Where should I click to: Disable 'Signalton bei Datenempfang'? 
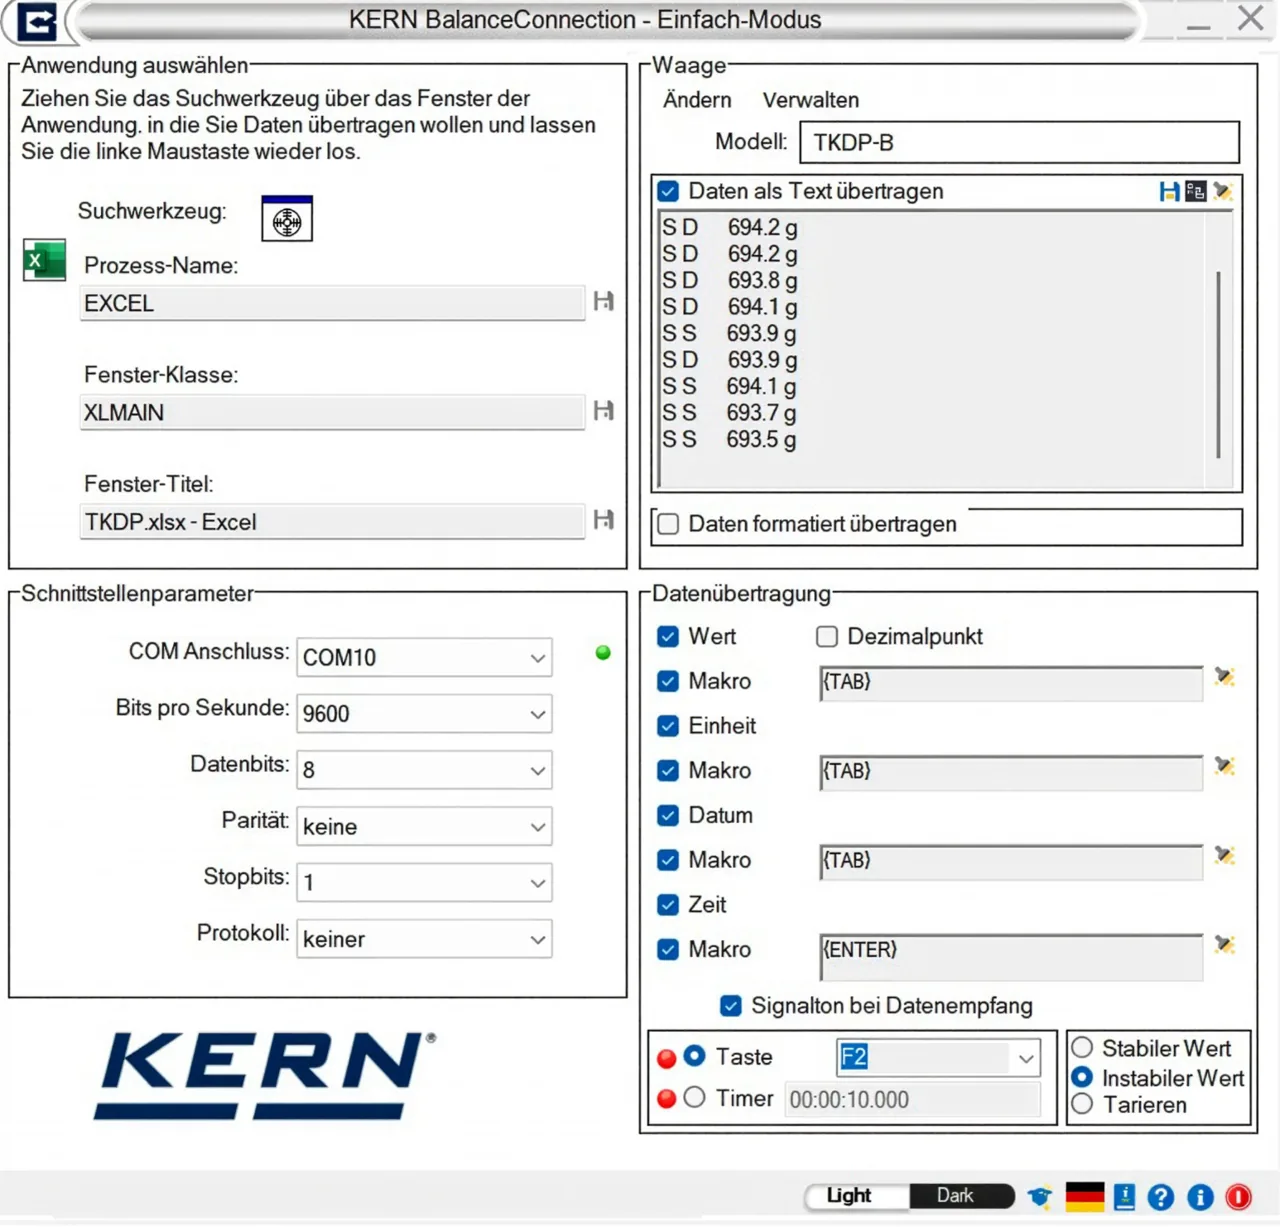731,1006
